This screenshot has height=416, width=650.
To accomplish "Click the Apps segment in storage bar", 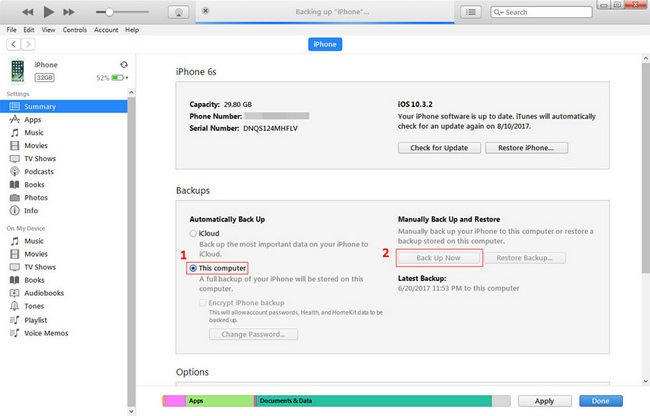I will click(220, 401).
